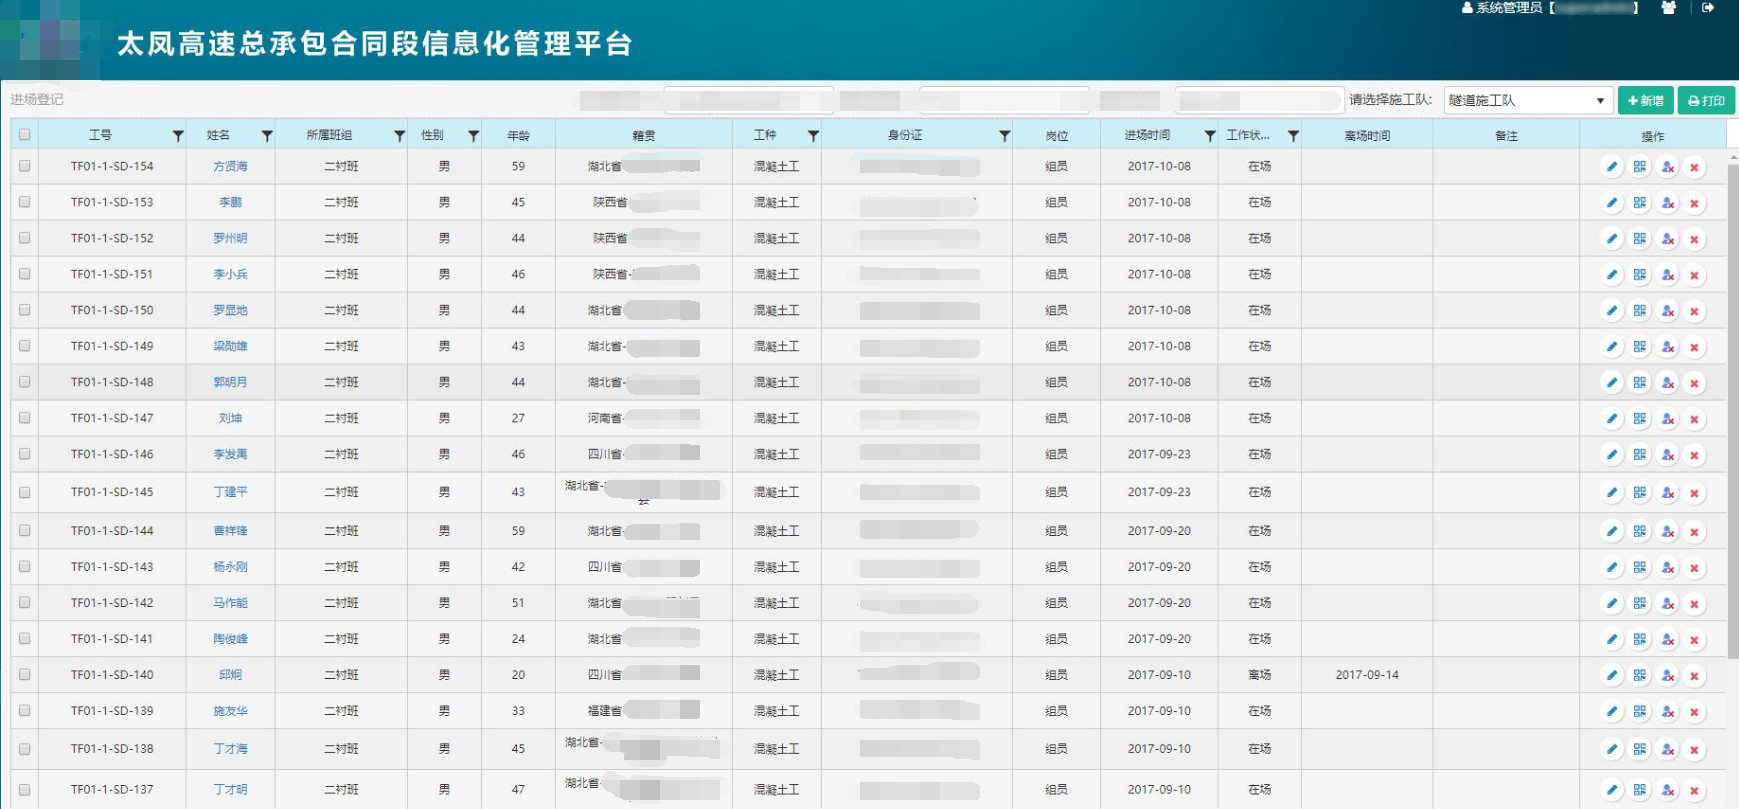Open QR code for TF01-1-SD-140
Viewport: 1739px width, 809px height.
click(x=1639, y=676)
